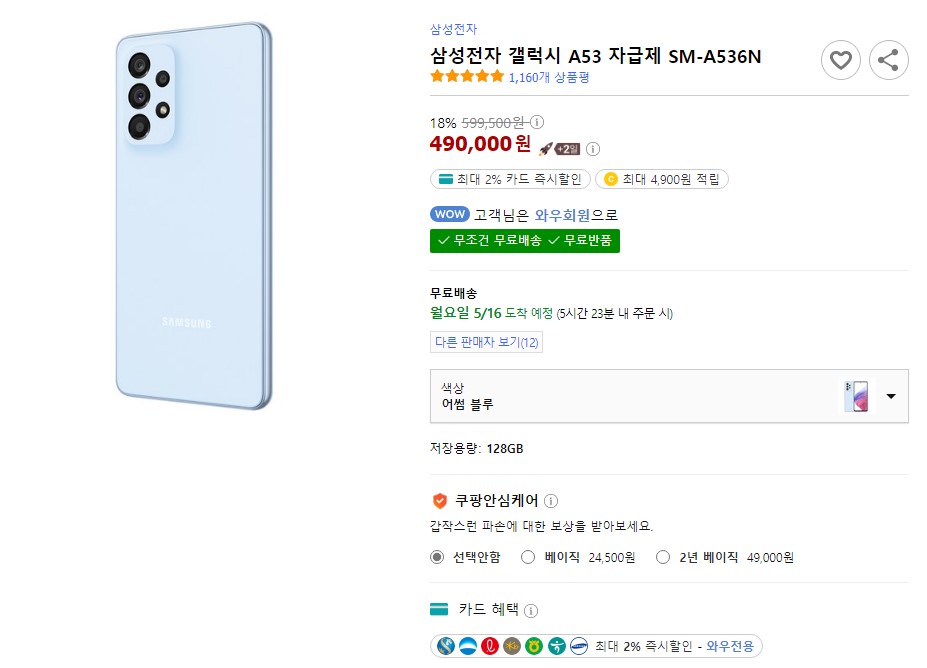
Task: Open the info tooltip beside 599,500원
Action: click(536, 122)
